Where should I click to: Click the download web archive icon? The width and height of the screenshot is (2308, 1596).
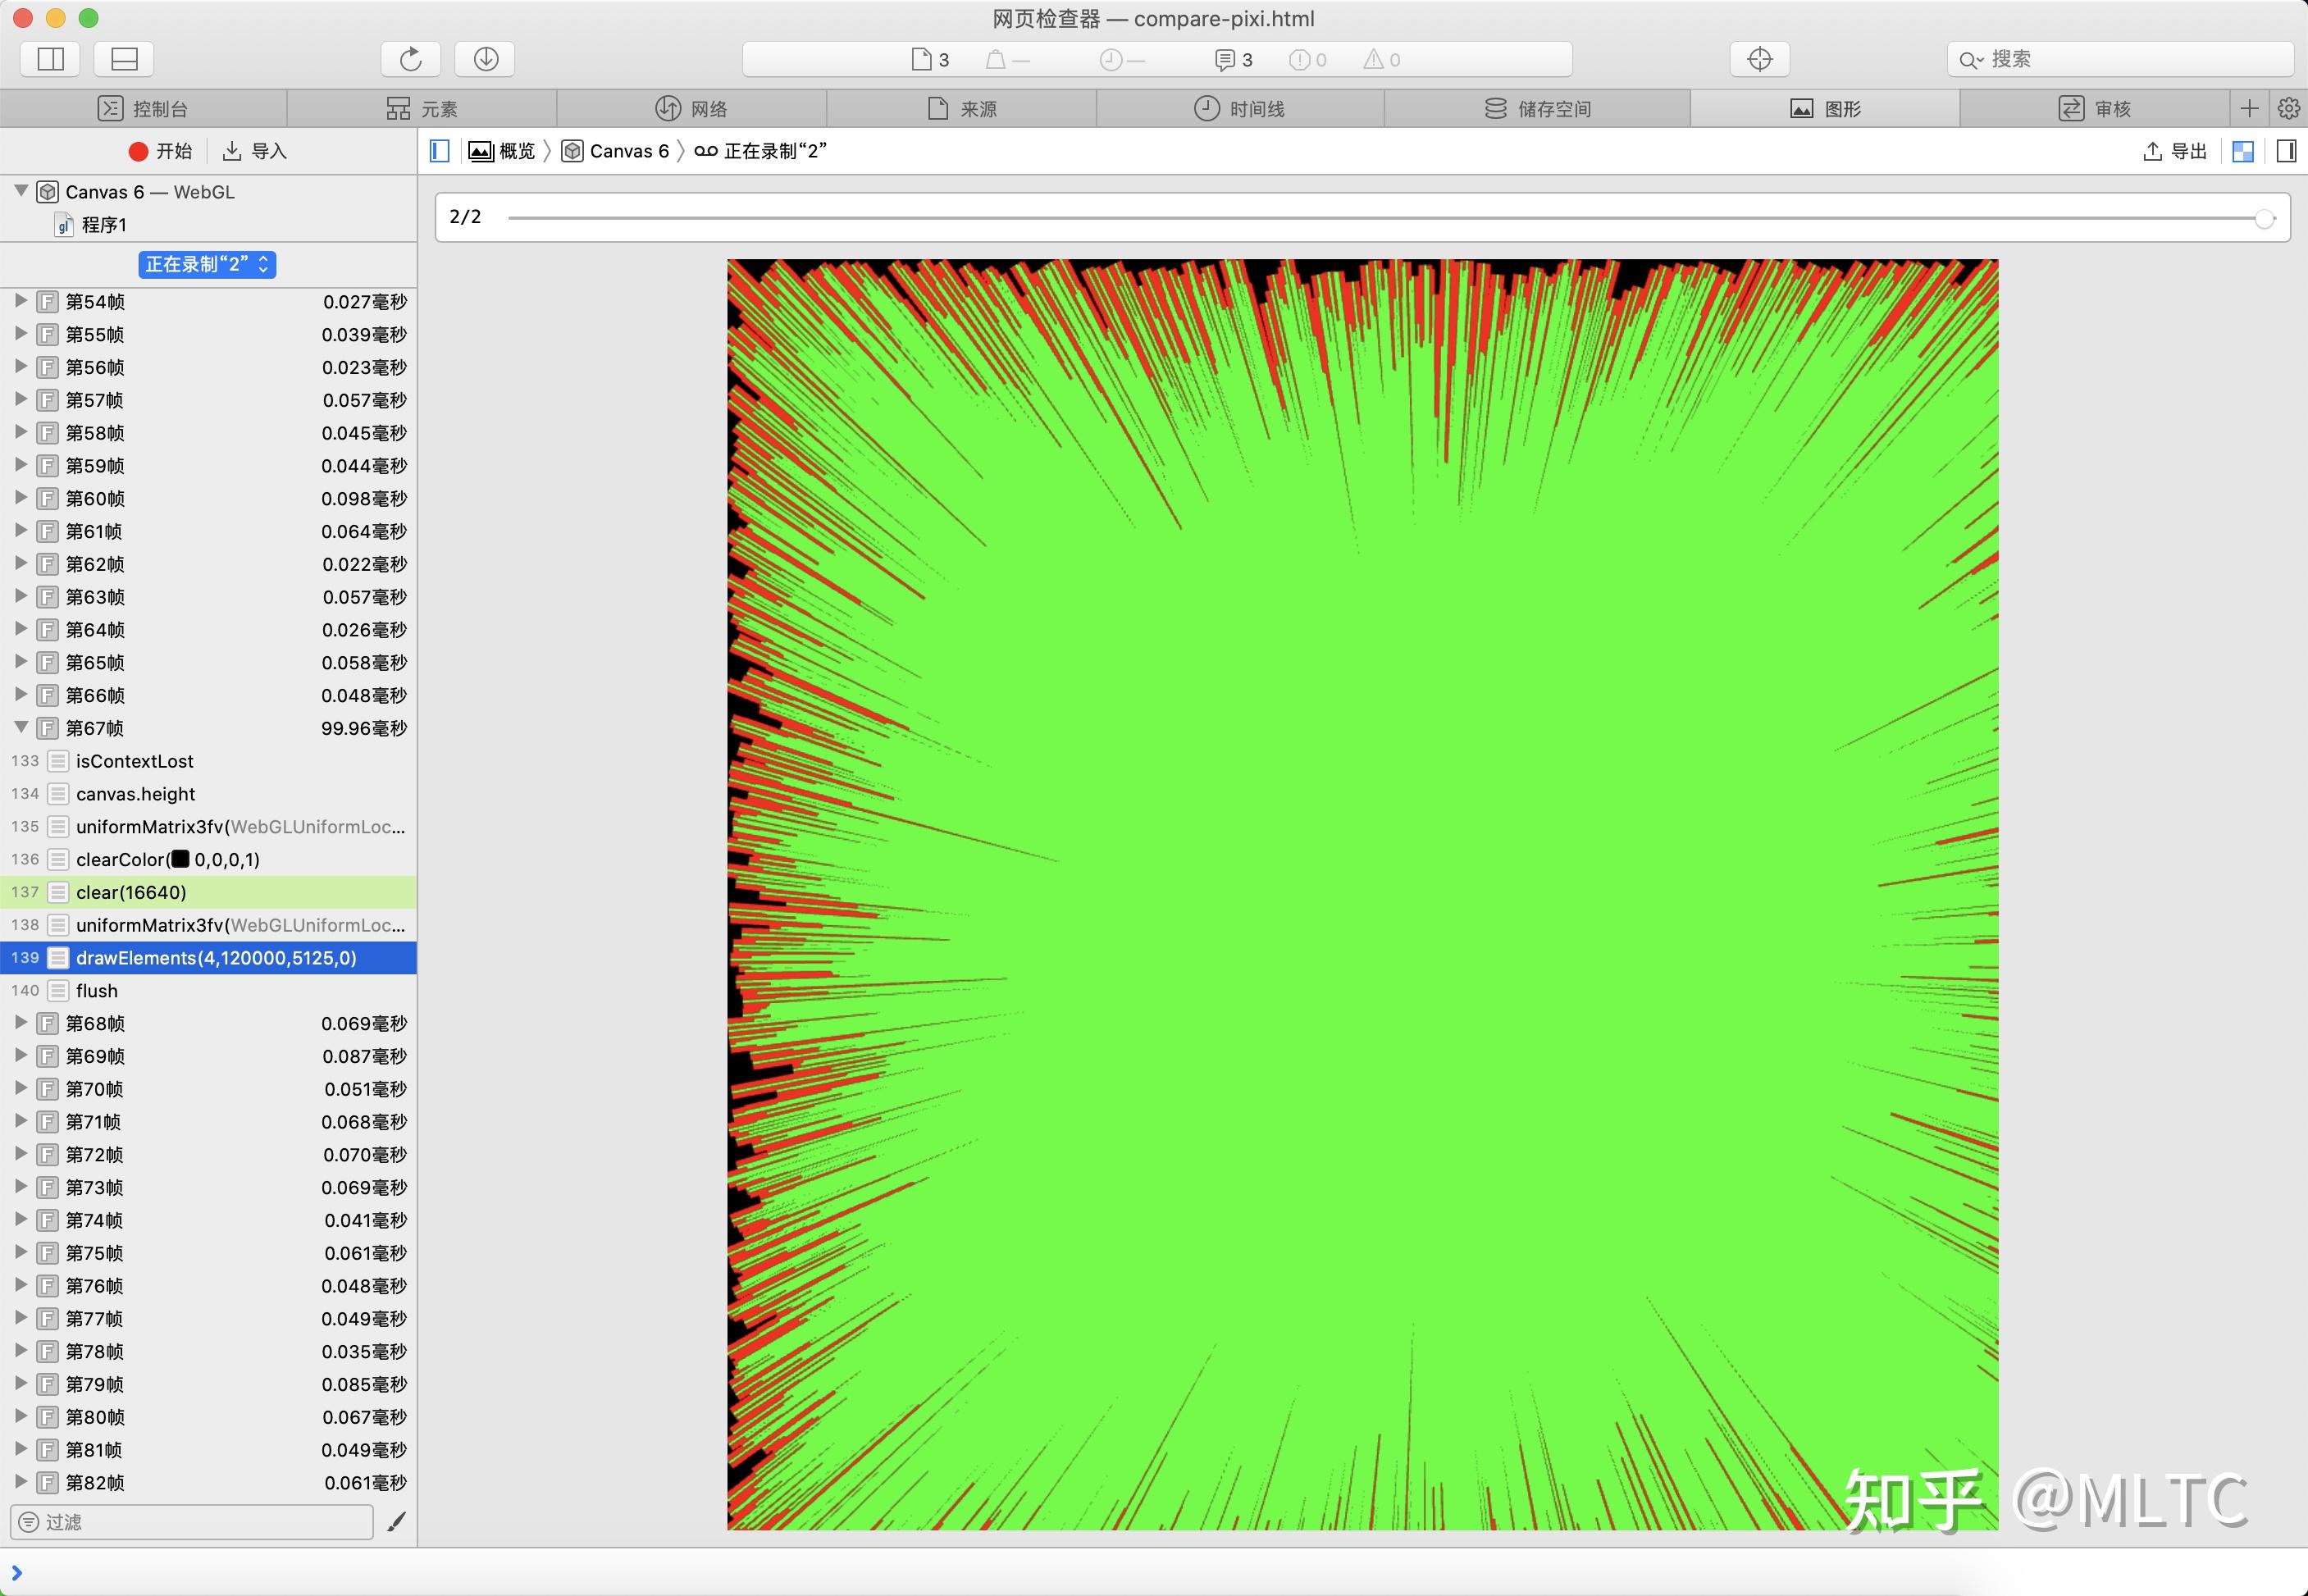(485, 59)
